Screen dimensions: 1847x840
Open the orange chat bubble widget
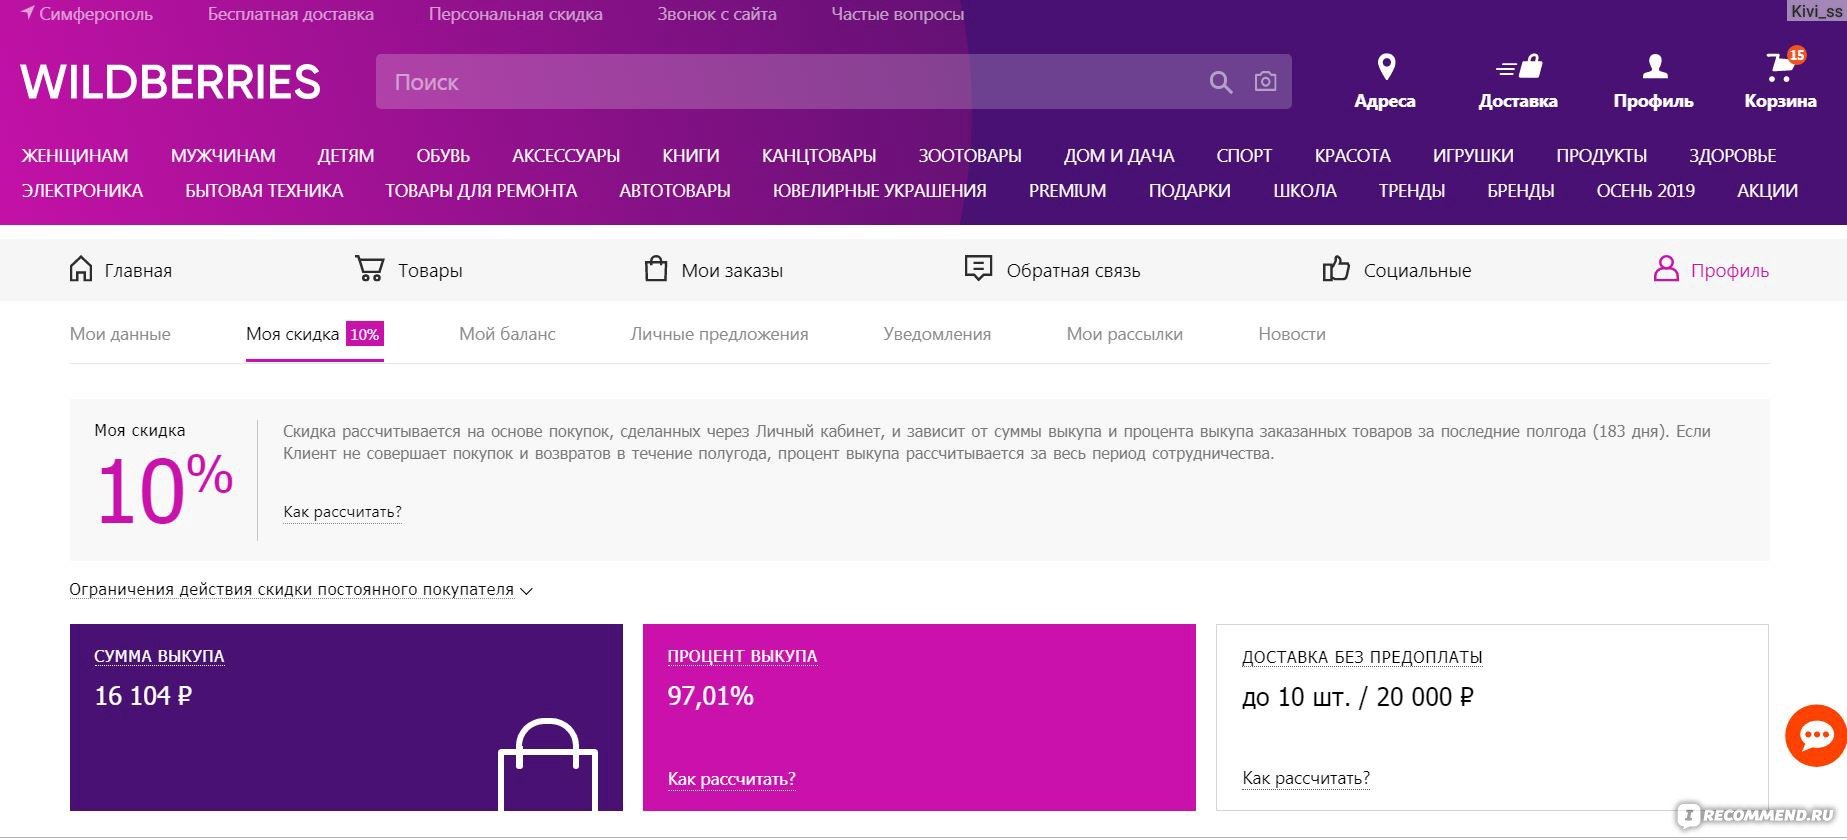point(1816,736)
